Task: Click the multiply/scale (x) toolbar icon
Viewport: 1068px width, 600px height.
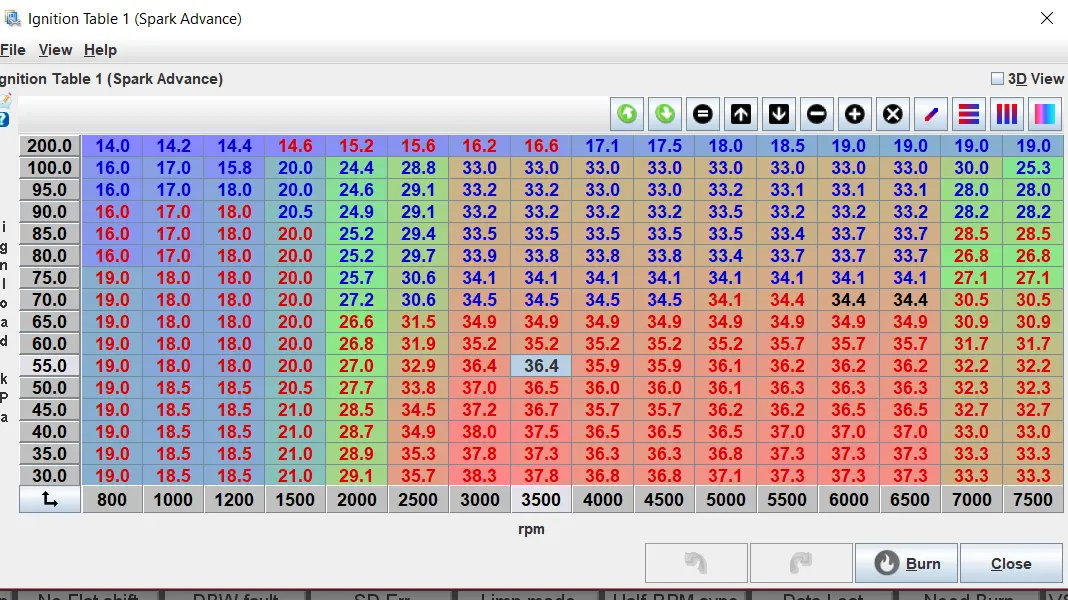Action: [x=893, y=114]
